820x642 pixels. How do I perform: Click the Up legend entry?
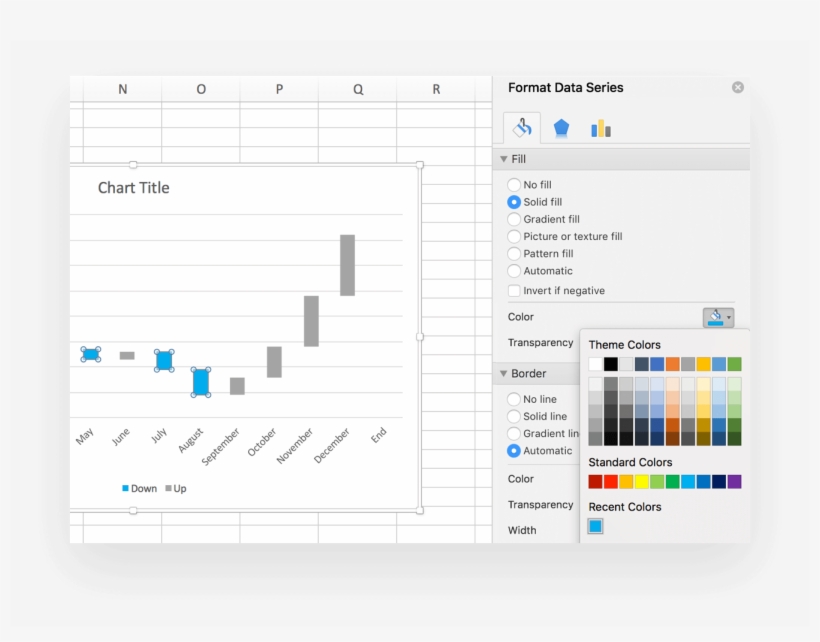click(x=176, y=488)
